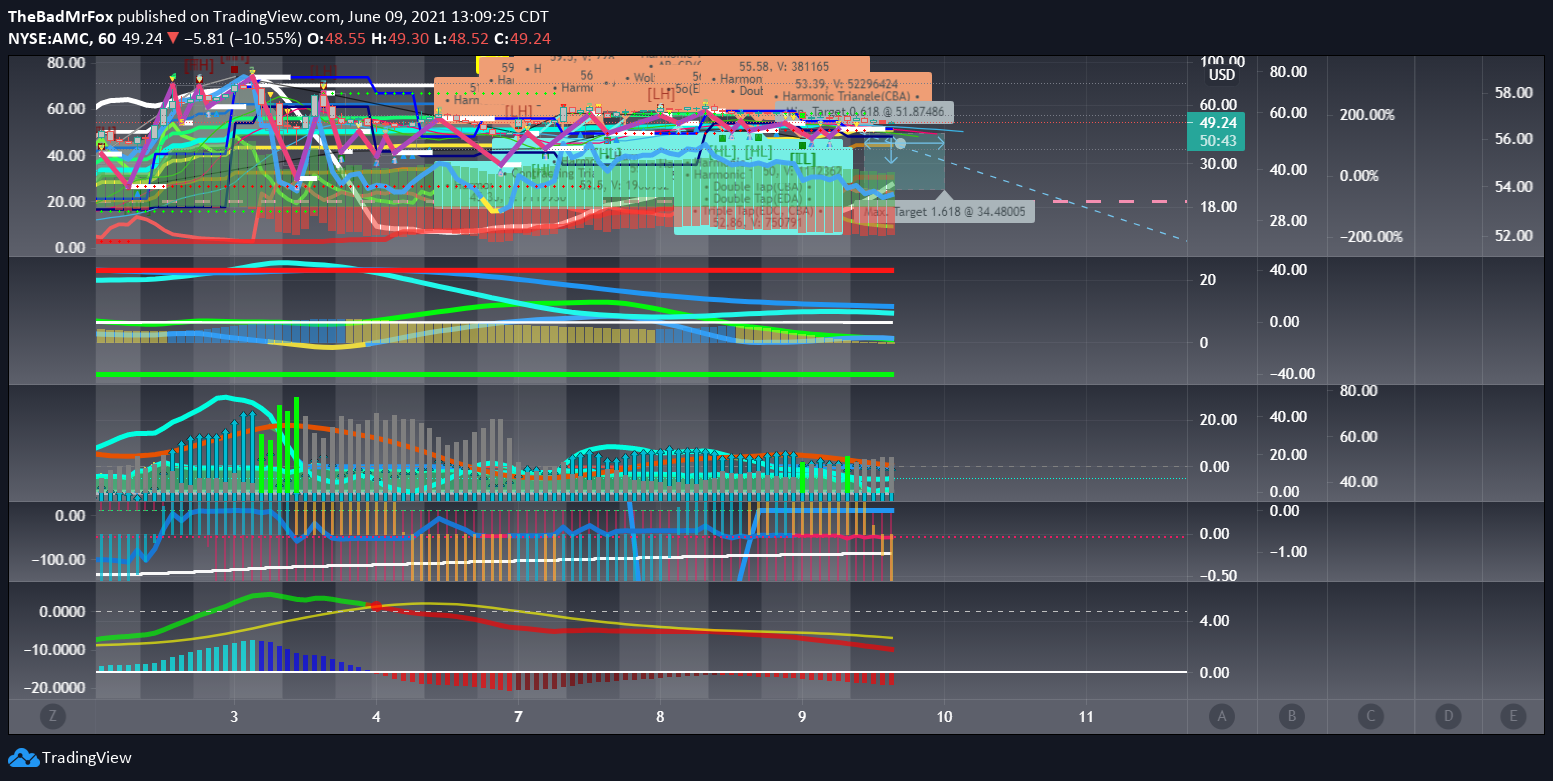Click the D scale circle button
This screenshot has width=1553, height=781.
tap(1447, 716)
